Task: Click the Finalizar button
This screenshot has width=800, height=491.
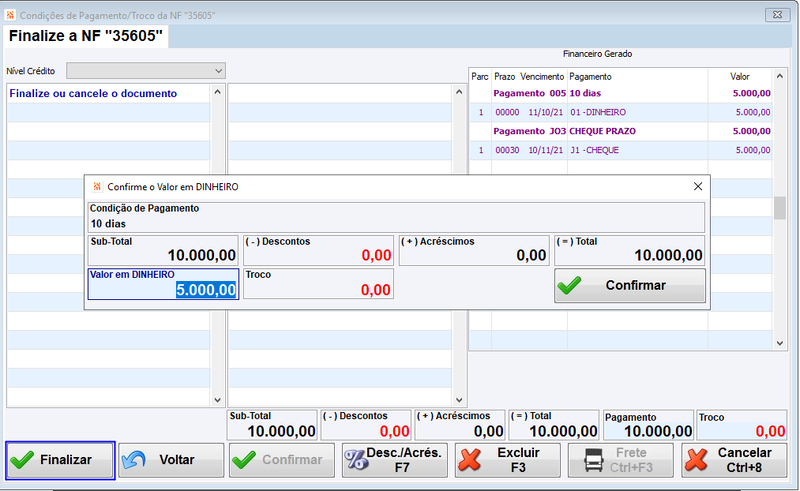Action: tap(60, 460)
